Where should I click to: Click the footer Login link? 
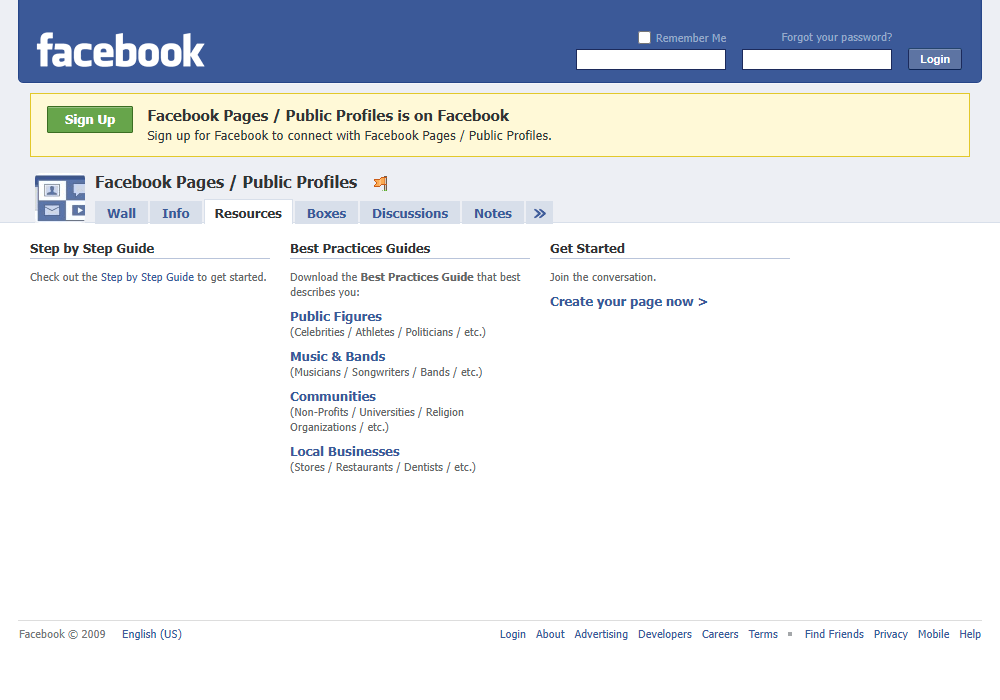pos(513,634)
